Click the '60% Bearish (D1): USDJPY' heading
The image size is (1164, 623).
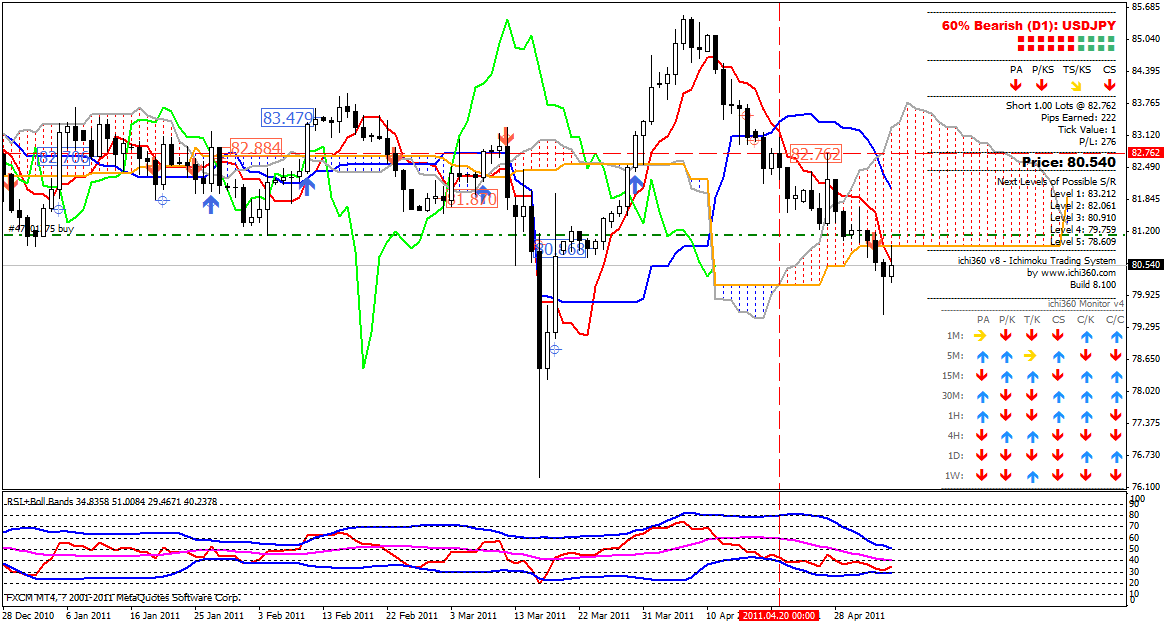pos(1028,25)
